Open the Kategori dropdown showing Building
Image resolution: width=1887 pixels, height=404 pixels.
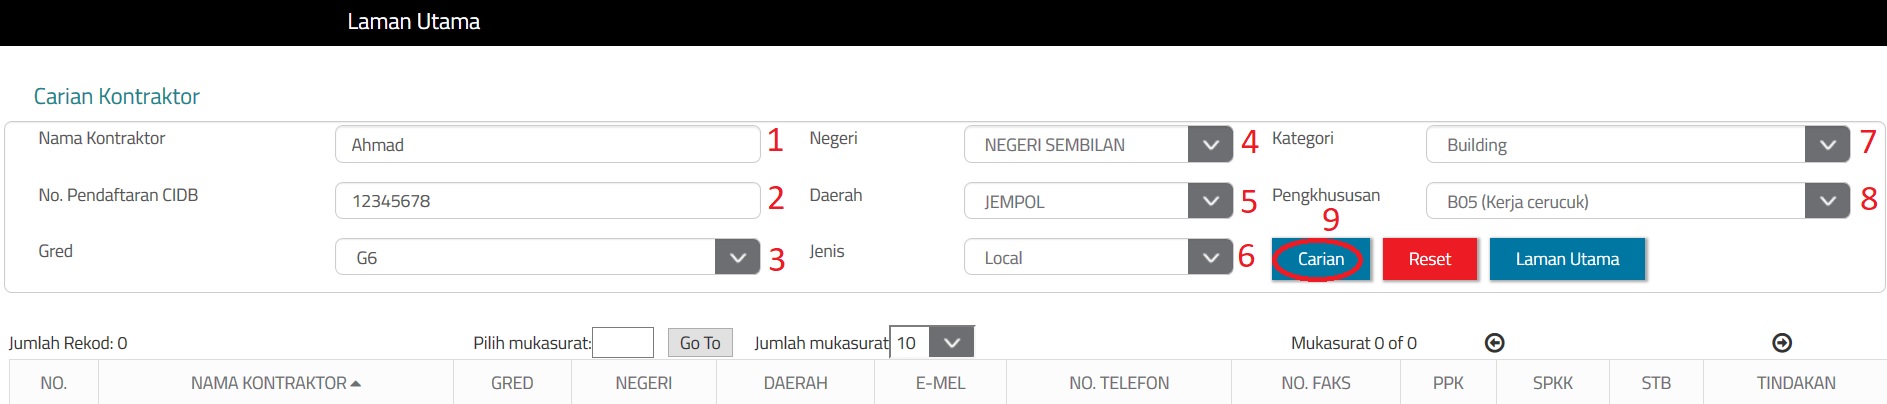point(1827,145)
